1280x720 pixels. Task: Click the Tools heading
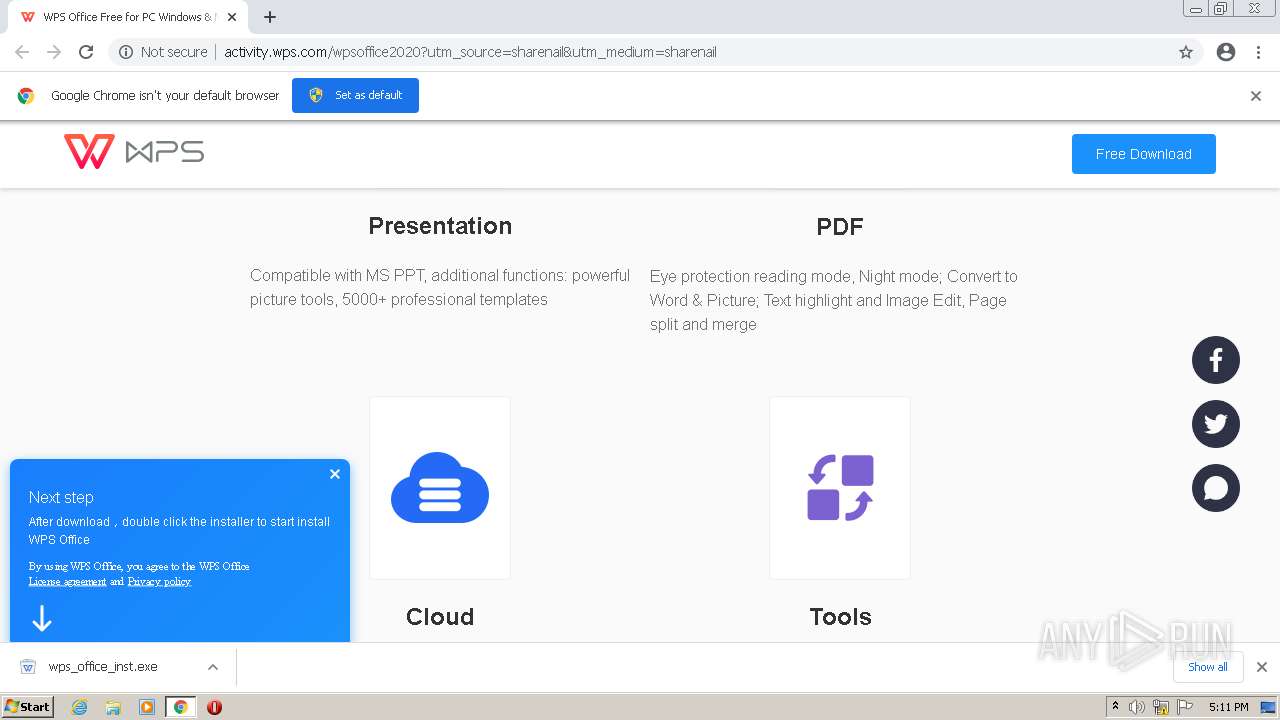(x=840, y=617)
